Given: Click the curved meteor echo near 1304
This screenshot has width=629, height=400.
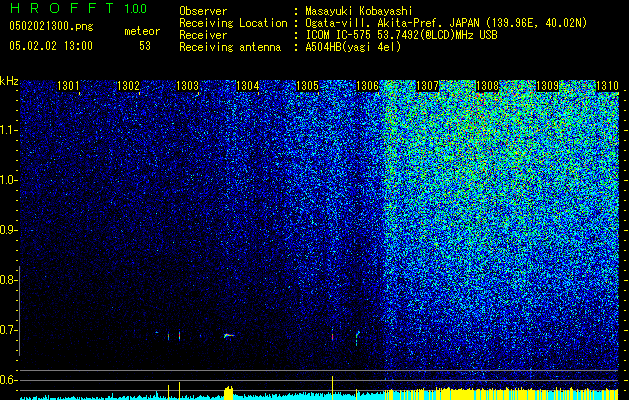Looking at the screenshot, I should click(229, 335).
